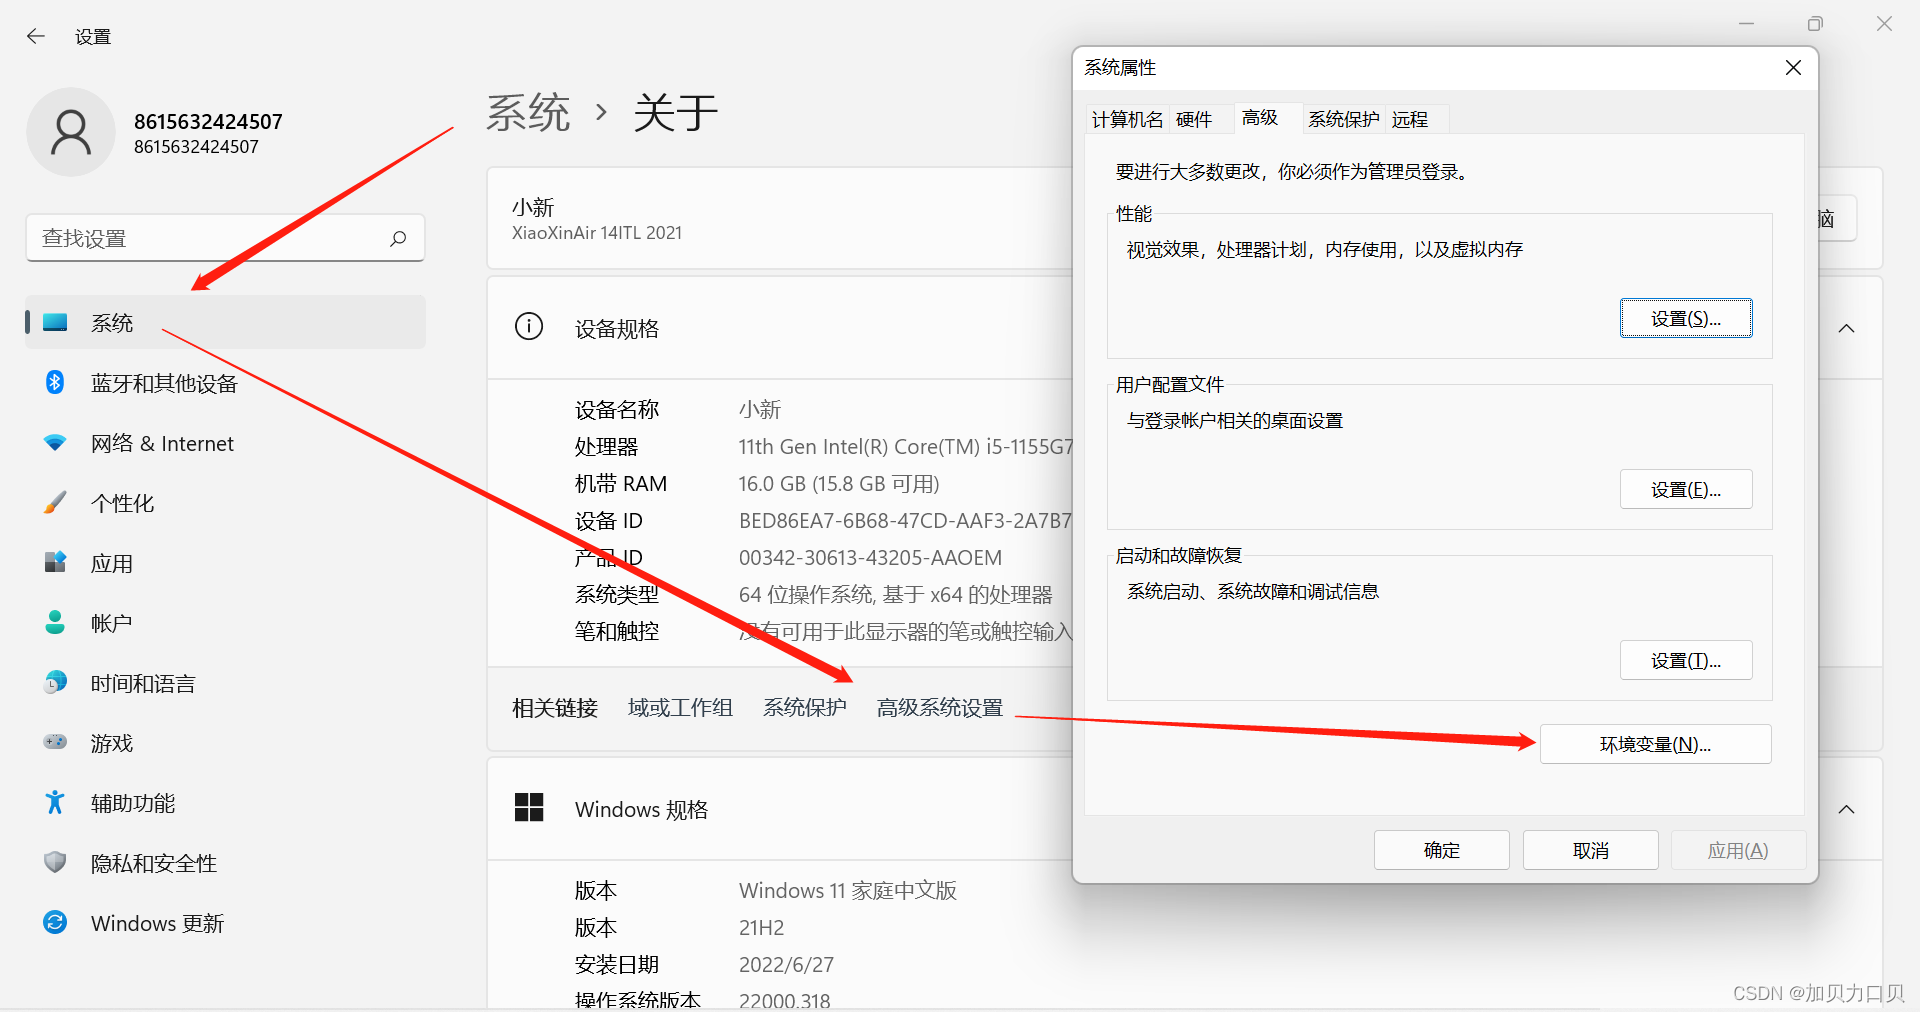The height and width of the screenshot is (1012, 1920).
Task: Click the Windows logo icon by Windows 规格
Action: pyautogui.click(x=529, y=807)
